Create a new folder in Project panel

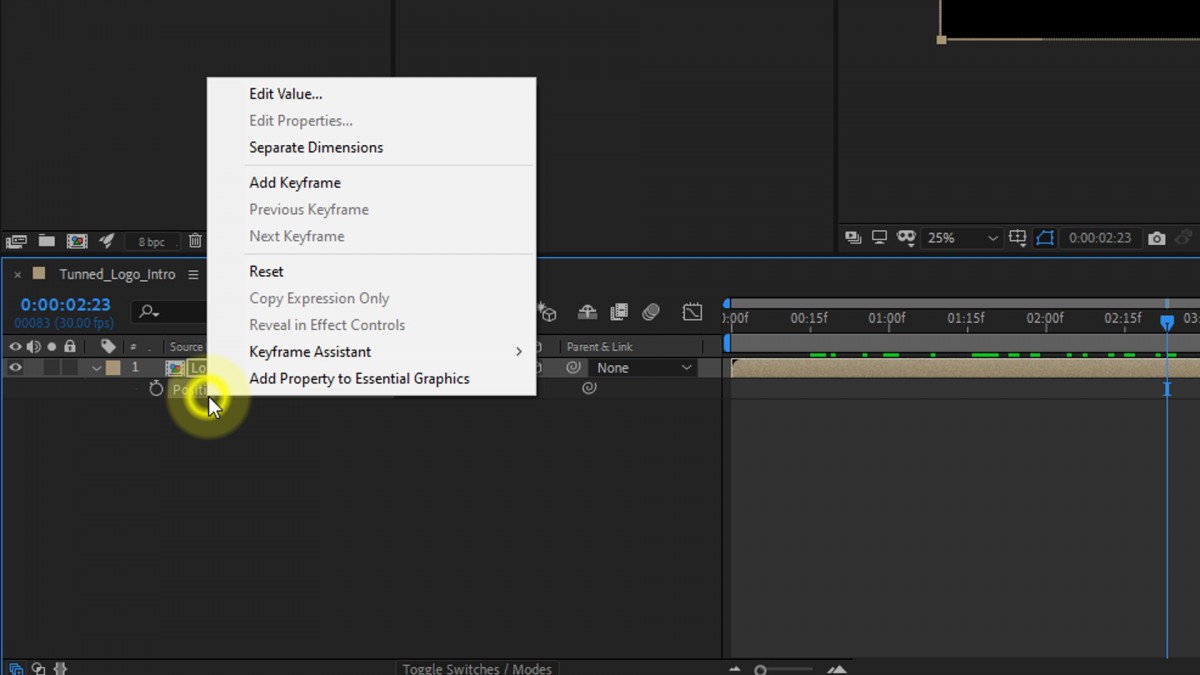coord(47,241)
